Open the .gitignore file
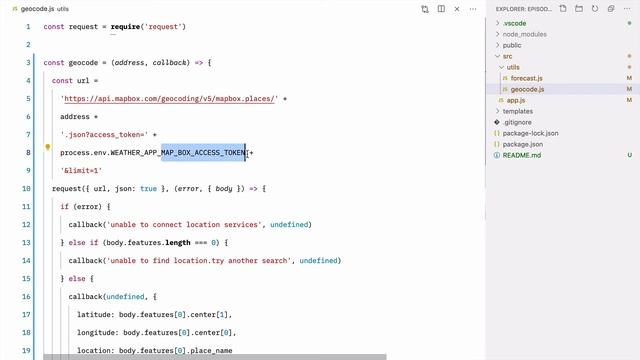The width and height of the screenshot is (640, 360). pos(517,122)
